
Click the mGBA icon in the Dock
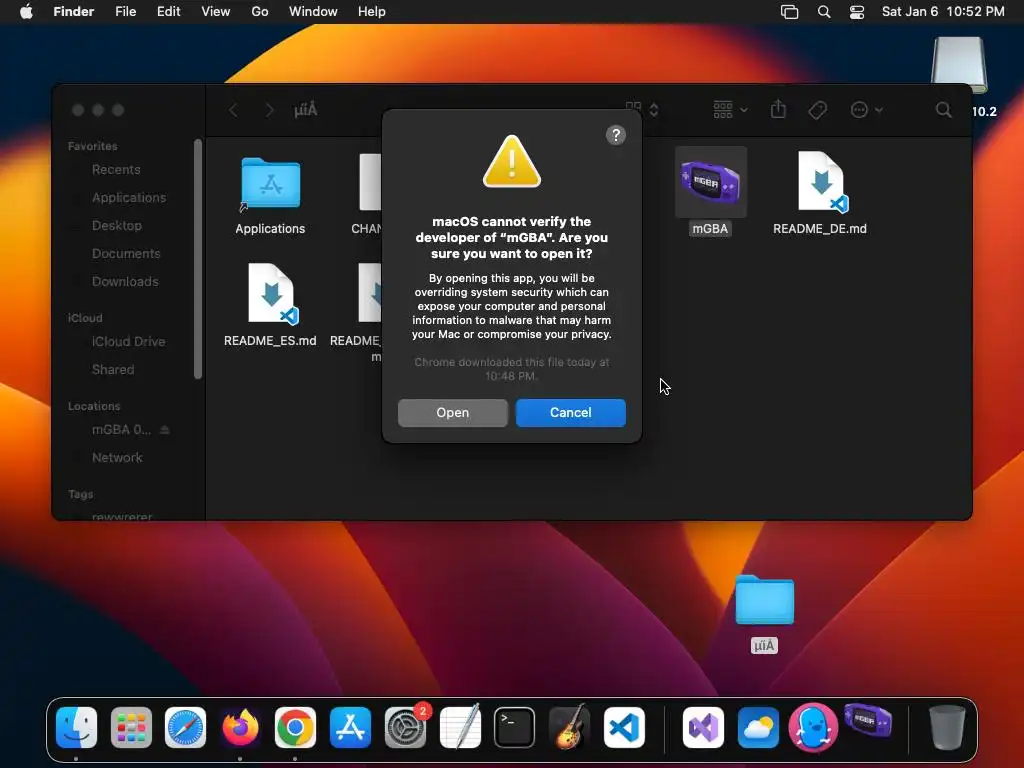[x=868, y=721]
